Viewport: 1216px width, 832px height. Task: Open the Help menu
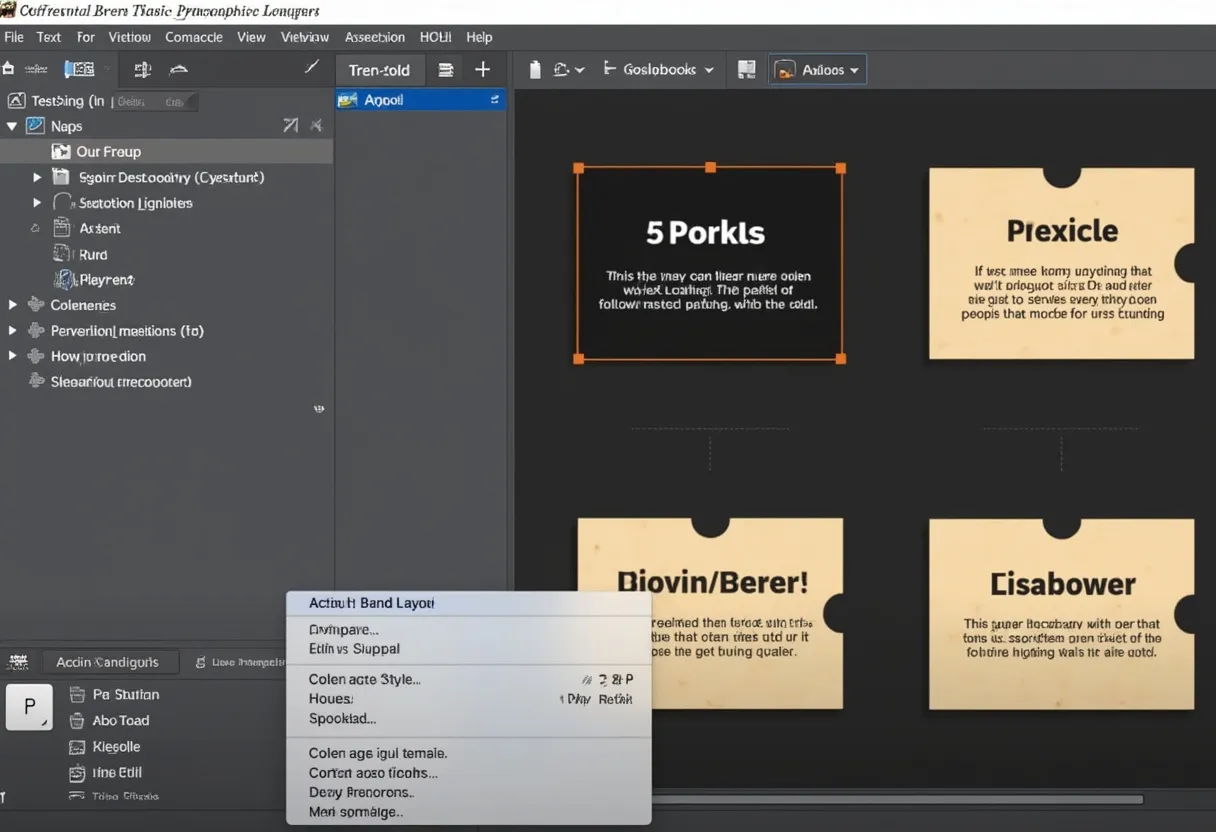pos(479,37)
